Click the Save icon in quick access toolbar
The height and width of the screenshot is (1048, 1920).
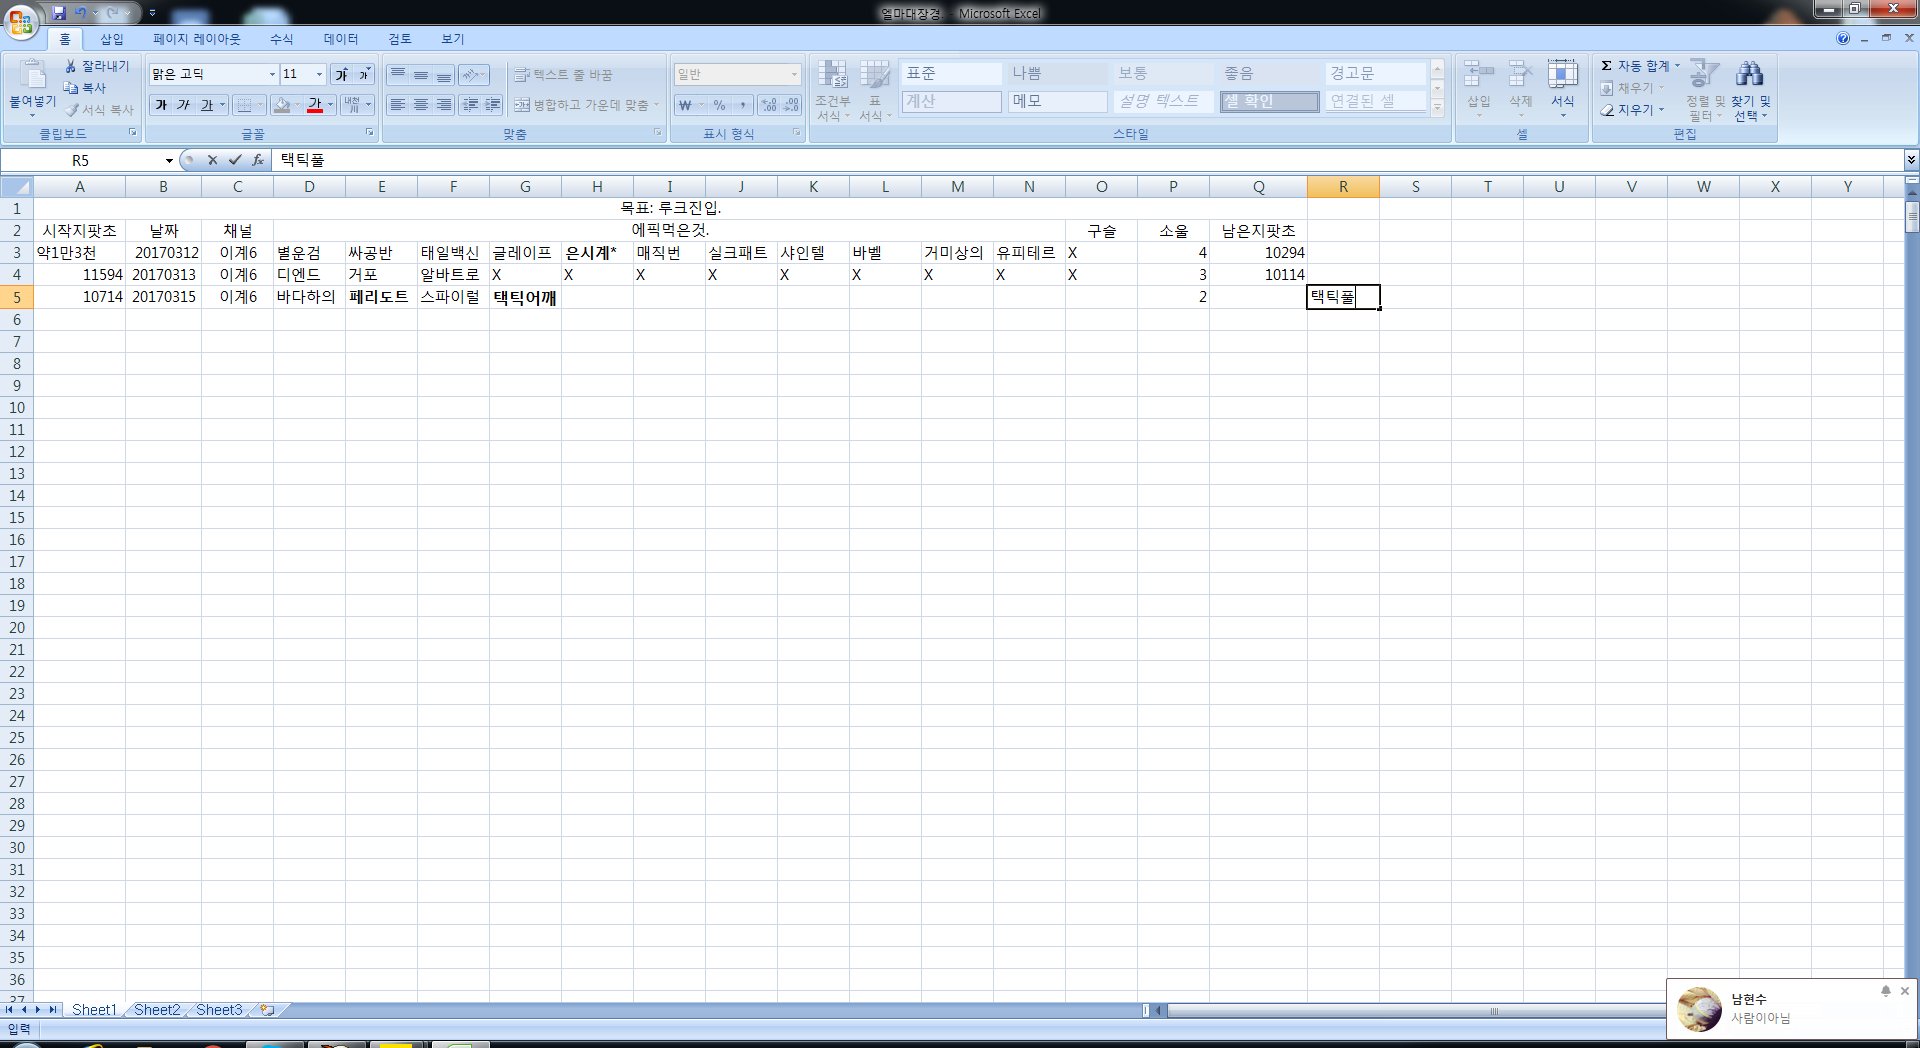coord(59,13)
